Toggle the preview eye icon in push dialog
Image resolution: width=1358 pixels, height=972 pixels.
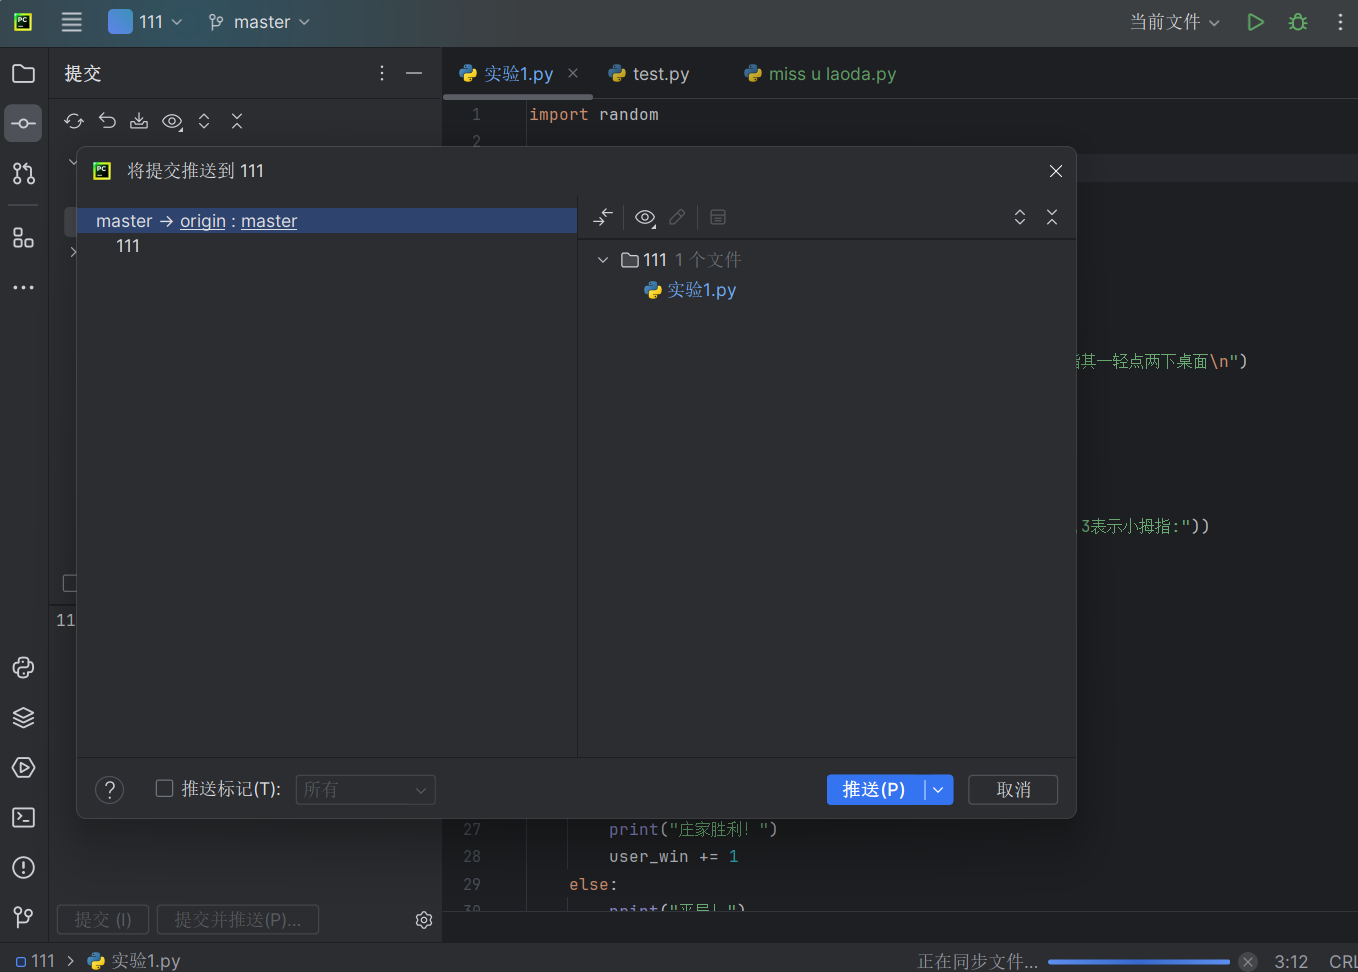(645, 217)
